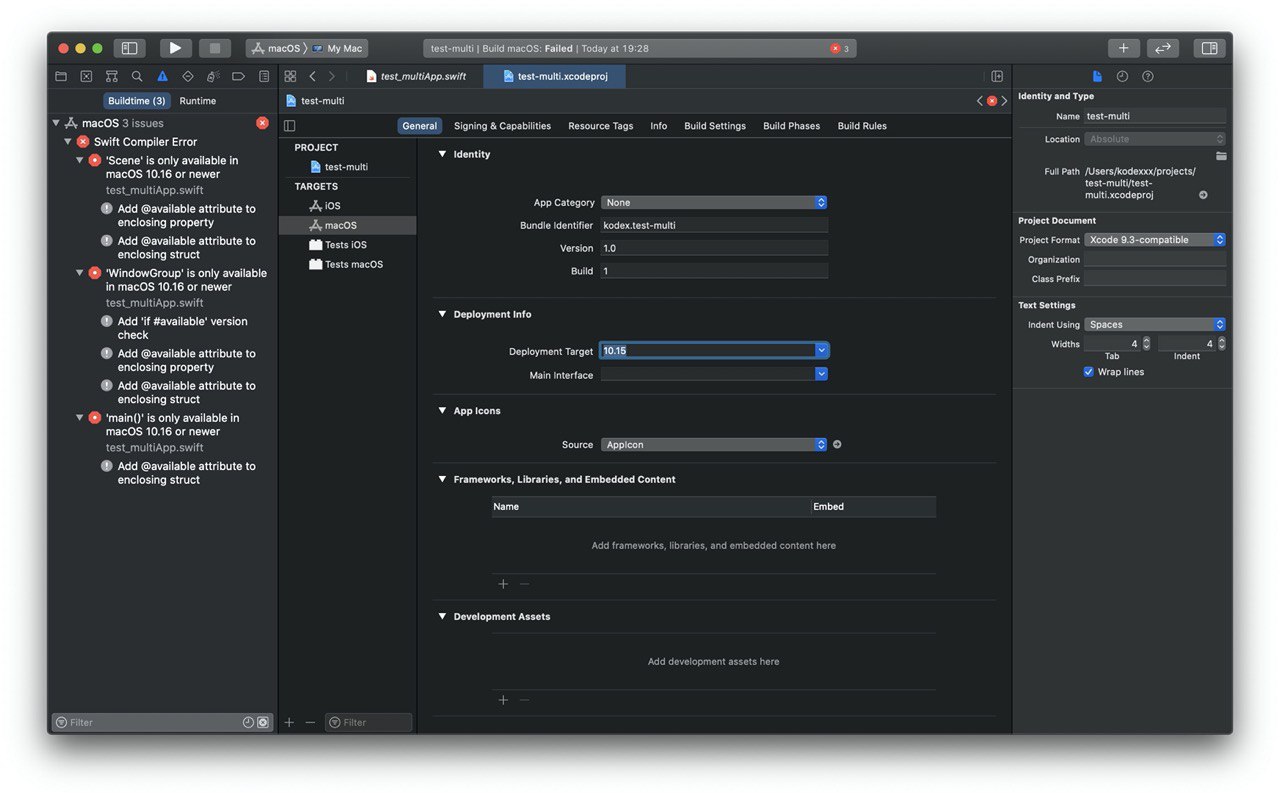Collapse the Development Assets section
The image size is (1280, 797).
442,616
